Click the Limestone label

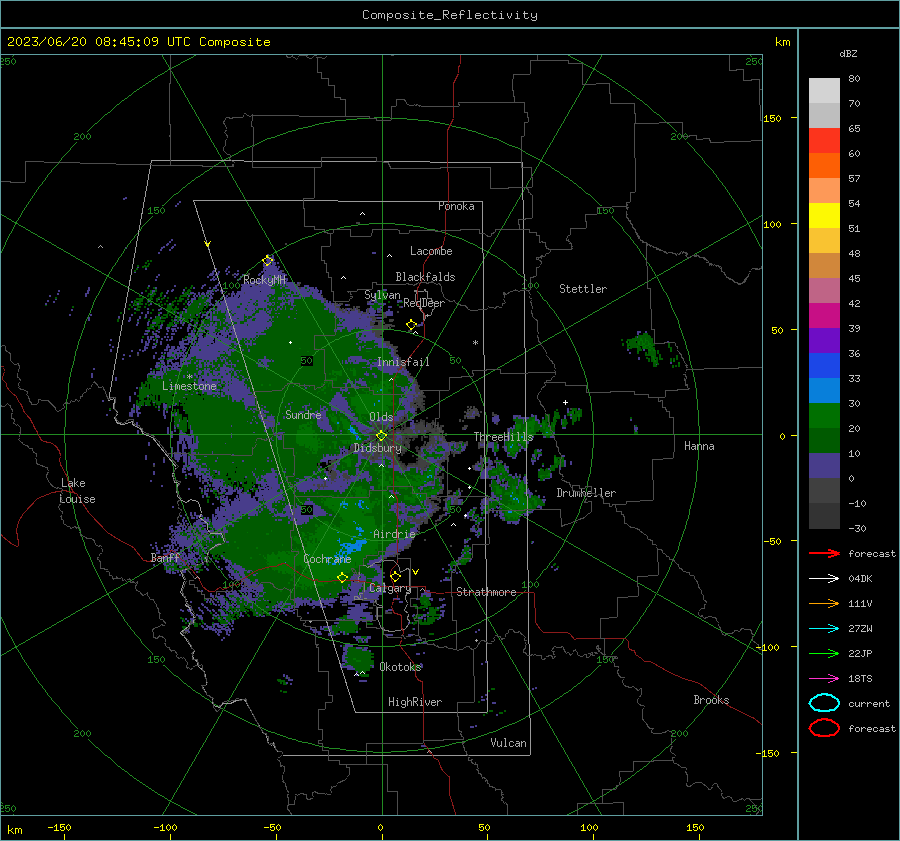coord(189,386)
